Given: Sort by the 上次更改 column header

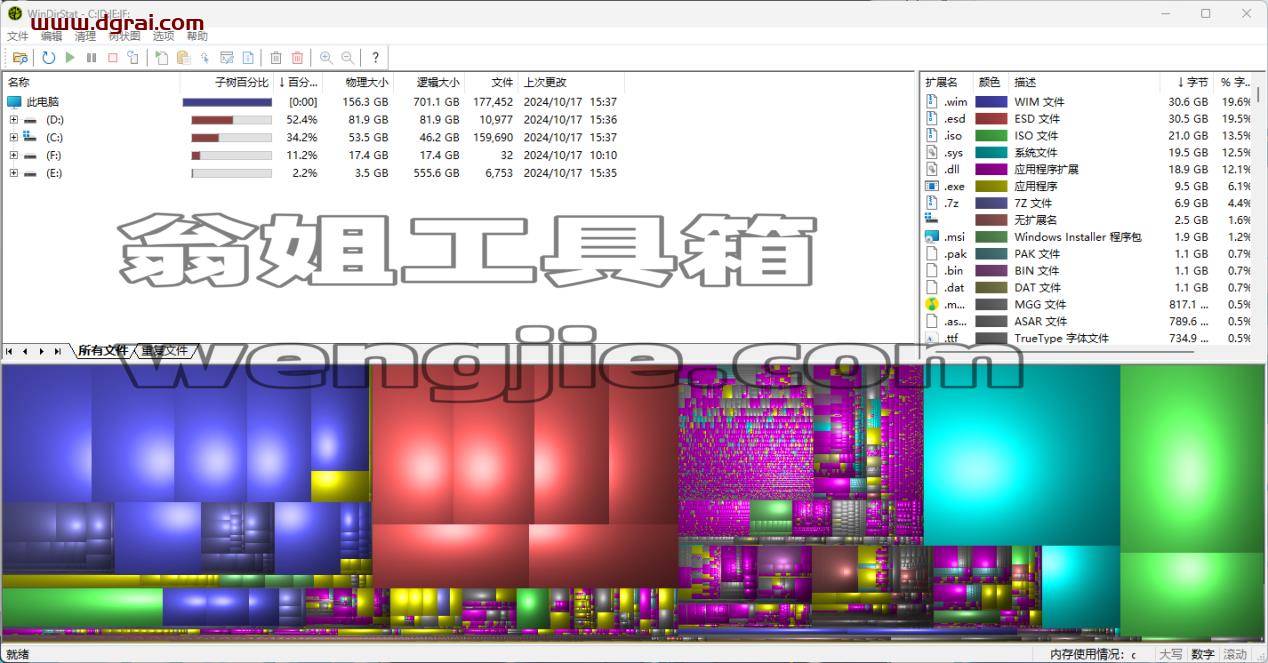Looking at the screenshot, I should pos(571,83).
